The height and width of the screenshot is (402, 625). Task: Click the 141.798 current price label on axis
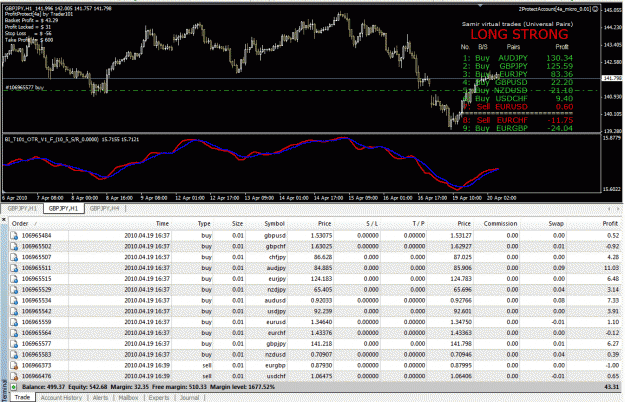point(612,78)
